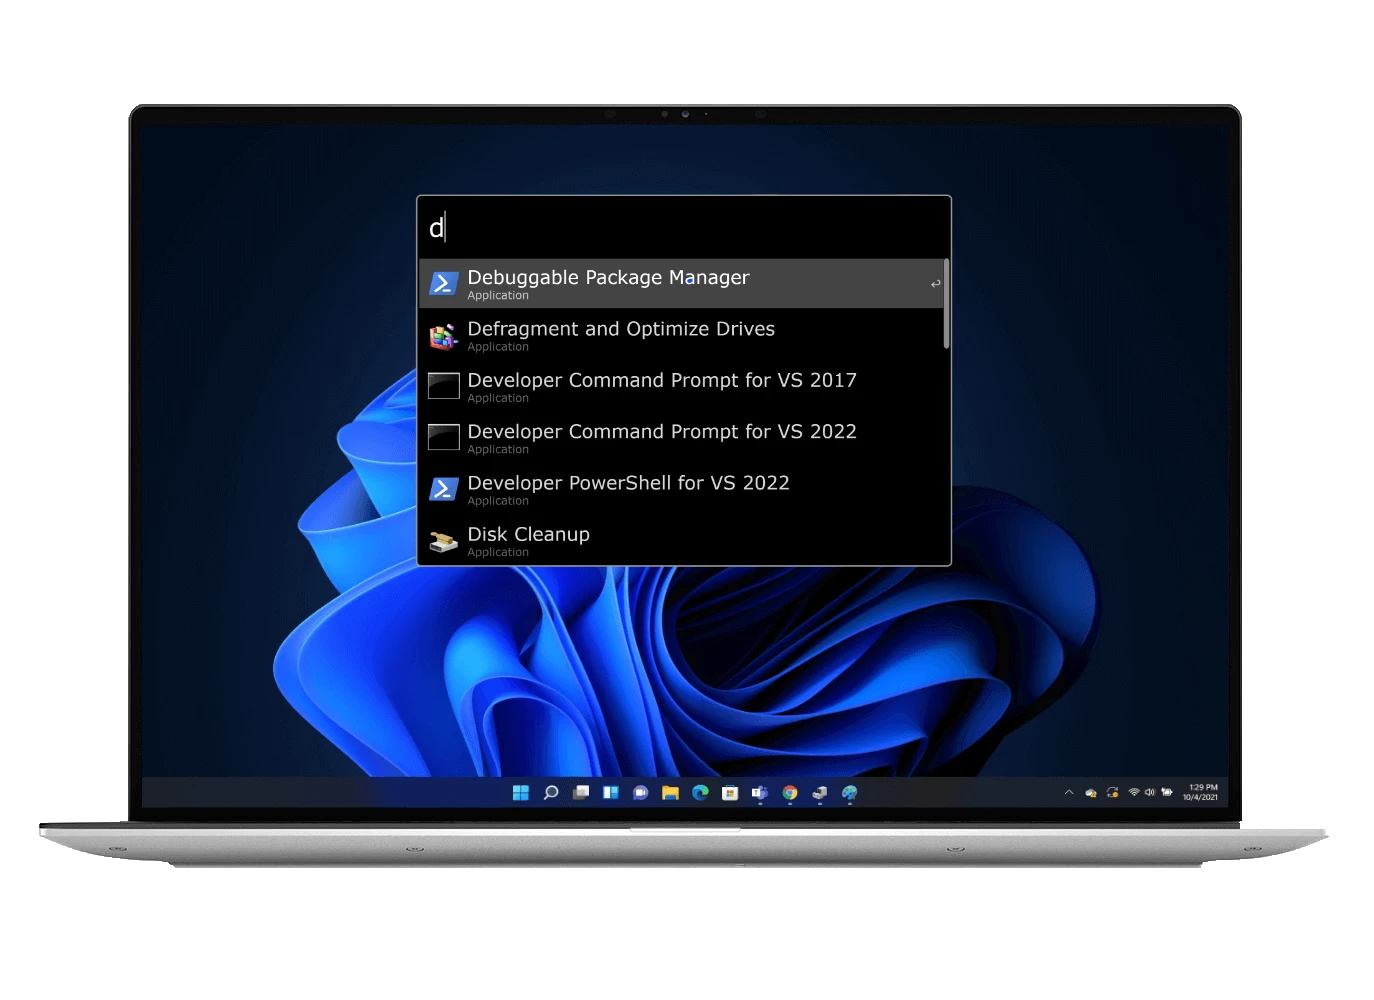Screen dimensions: 1374x1000
Task: Expand hidden system tray icons chevron
Action: 1069,792
